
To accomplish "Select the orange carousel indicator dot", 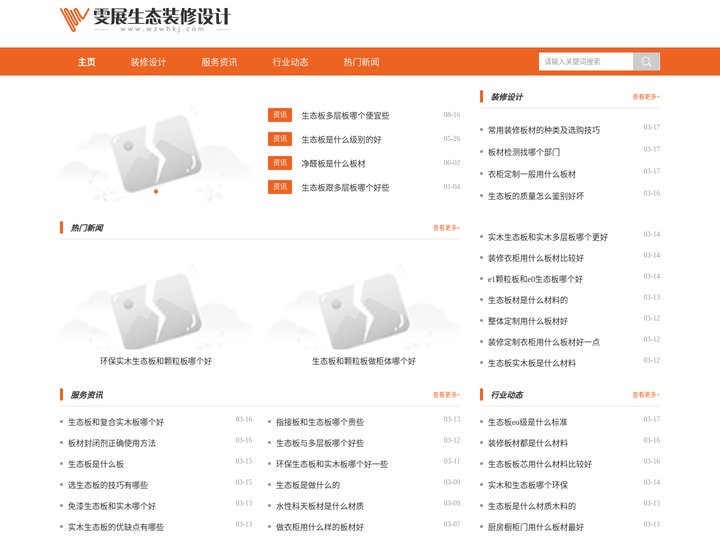I will tap(156, 191).
